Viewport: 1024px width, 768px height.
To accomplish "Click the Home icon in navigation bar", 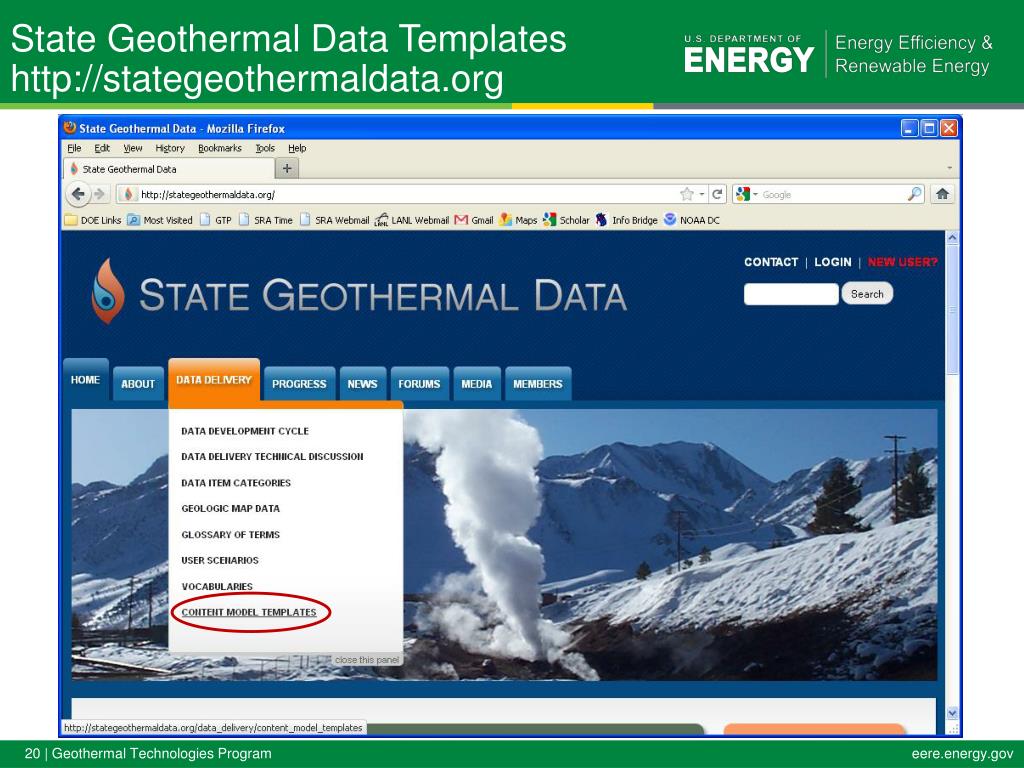I will pos(942,194).
